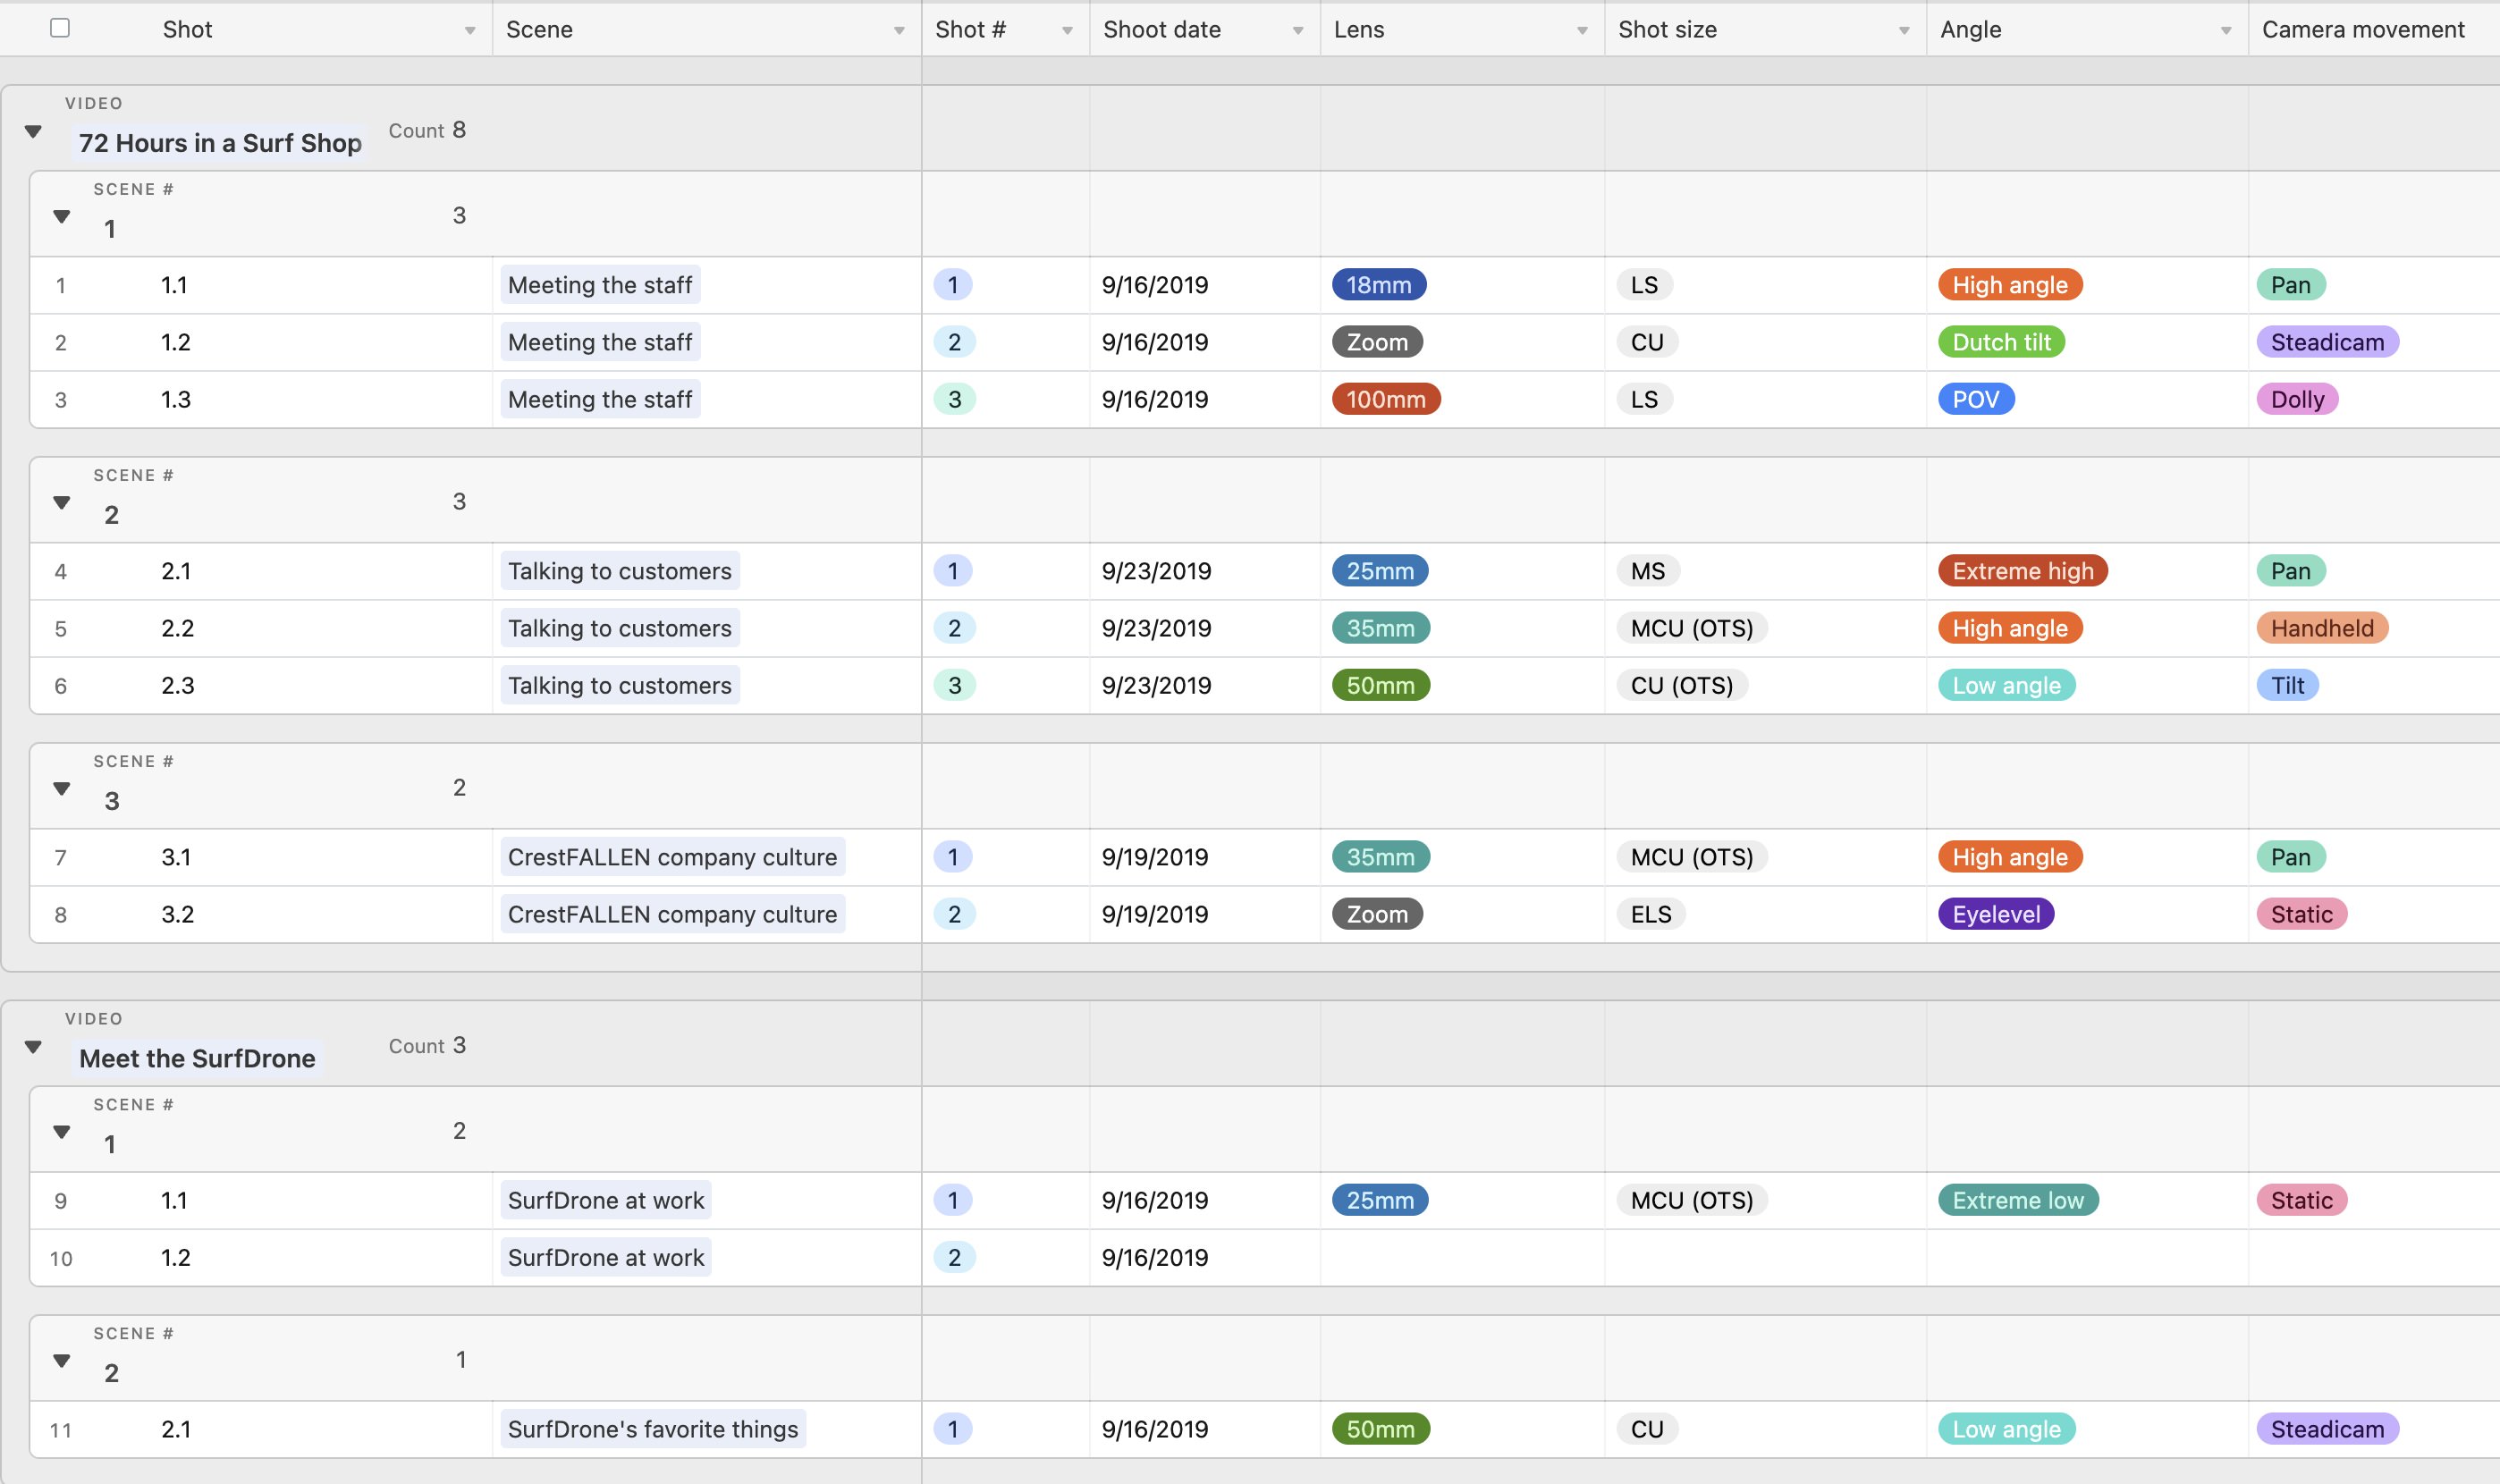Open the Lens column dropdown arrow
2500x1484 pixels.
click(x=1582, y=31)
